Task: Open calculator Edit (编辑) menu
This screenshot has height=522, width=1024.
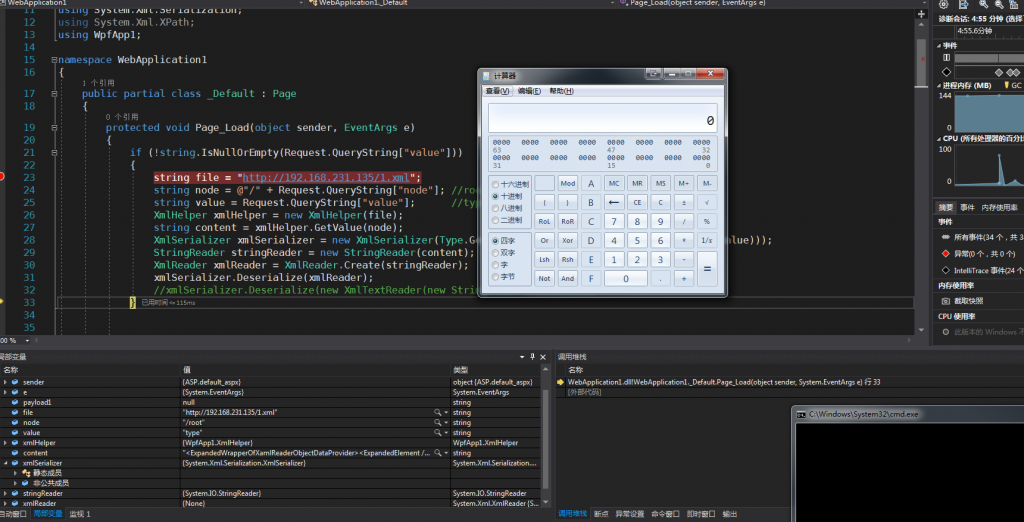Action: pyautogui.click(x=529, y=91)
